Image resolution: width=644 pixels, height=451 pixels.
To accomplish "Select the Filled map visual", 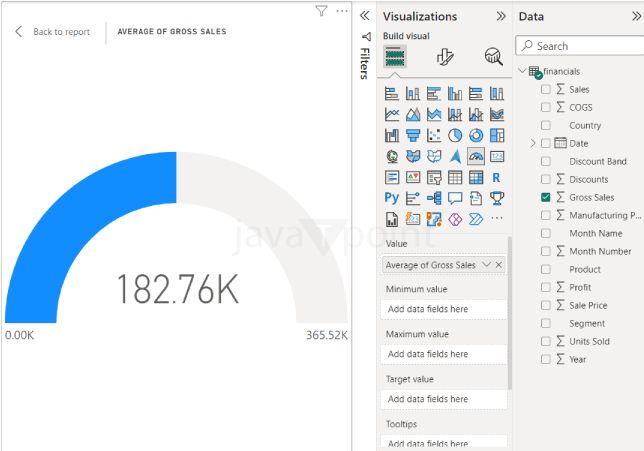I will (x=413, y=156).
